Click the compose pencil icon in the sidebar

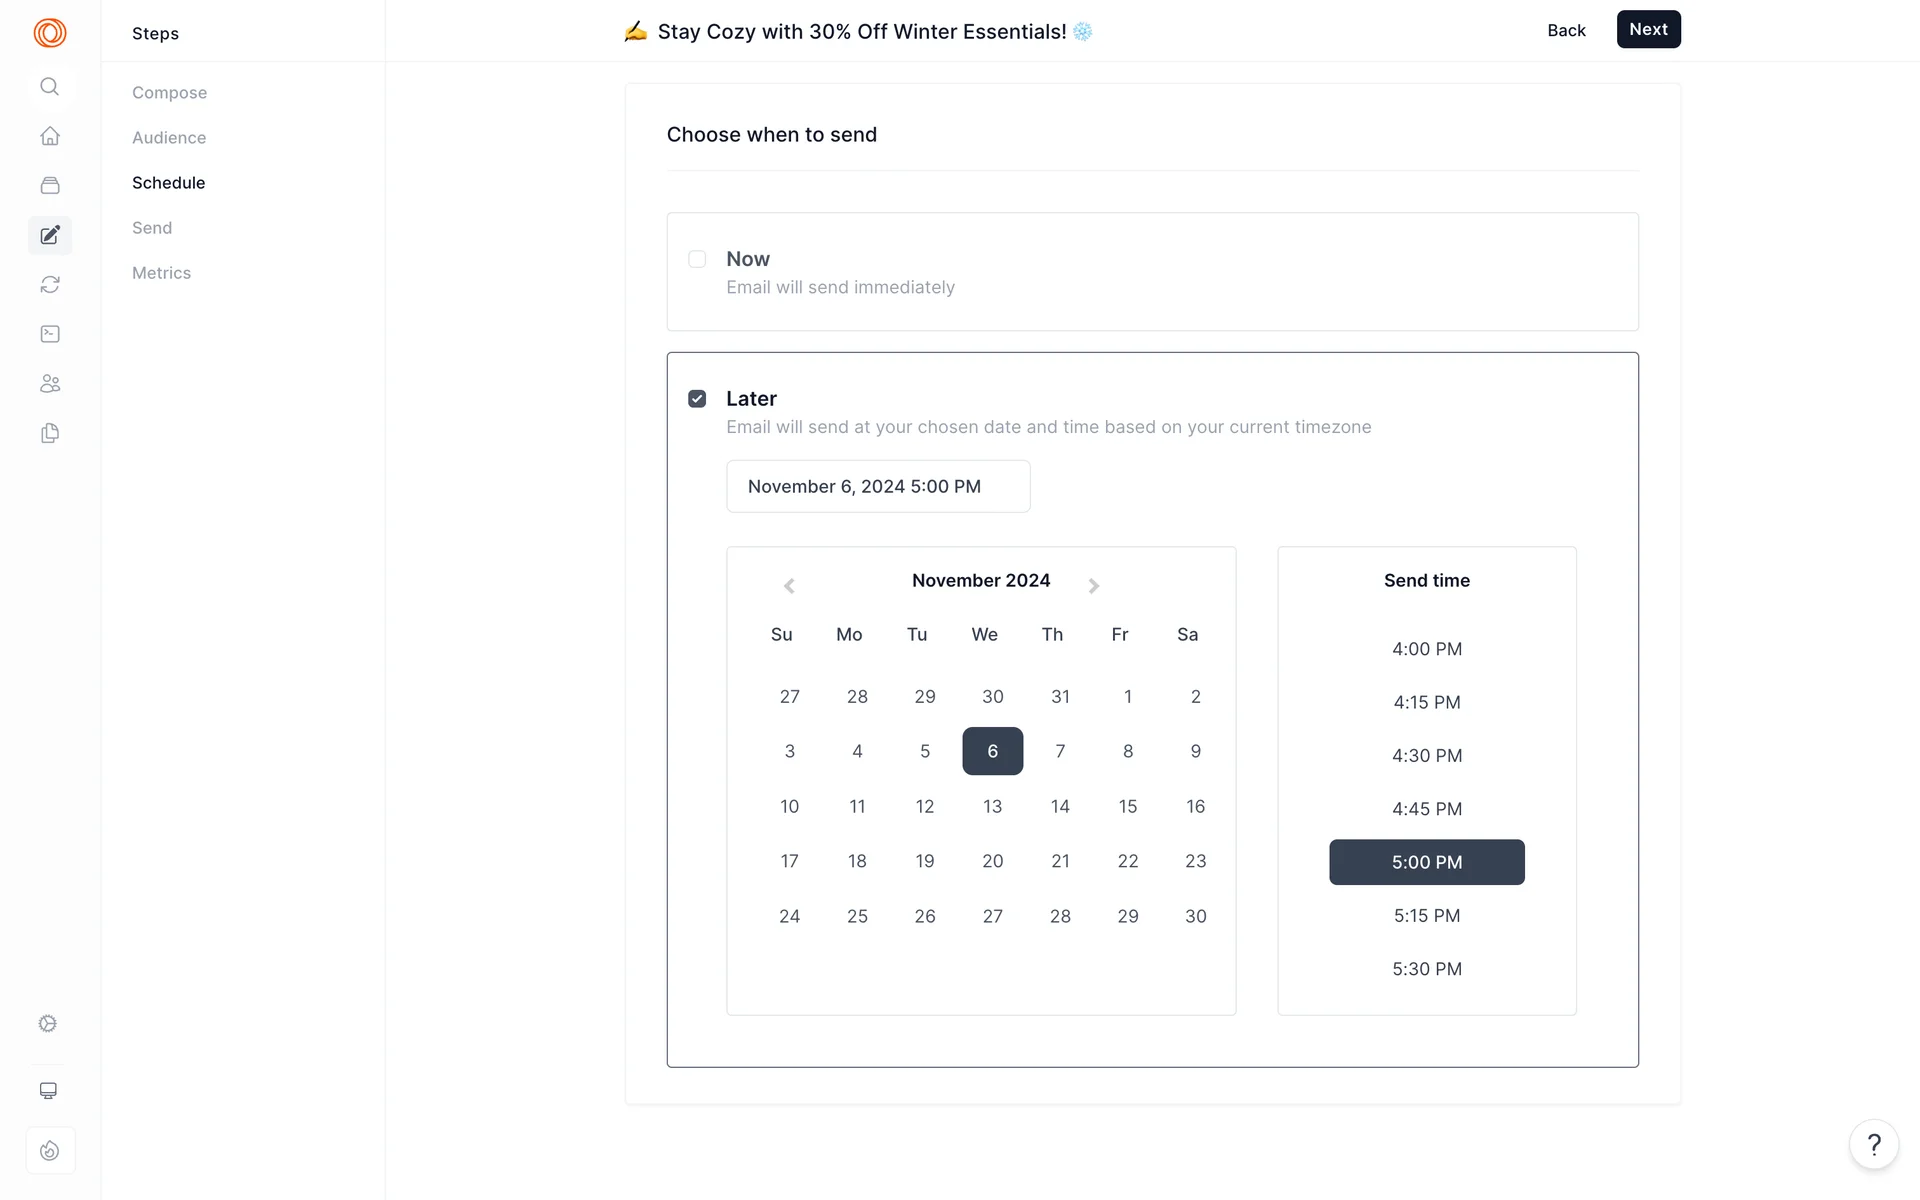tap(50, 235)
